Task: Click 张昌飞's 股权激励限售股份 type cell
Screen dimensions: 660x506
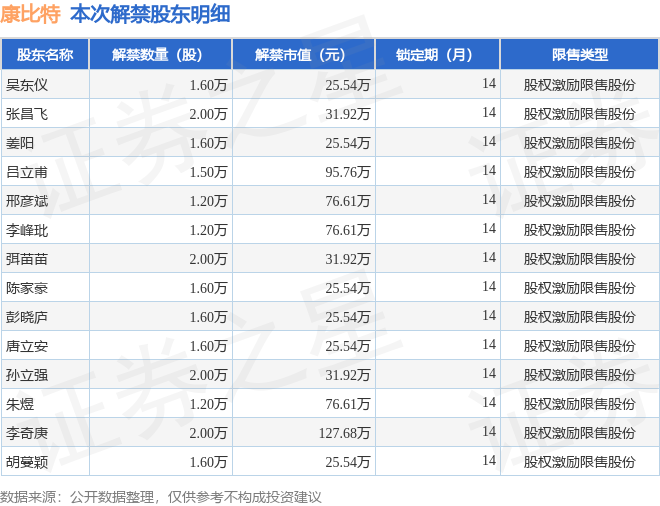Action: tap(579, 114)
